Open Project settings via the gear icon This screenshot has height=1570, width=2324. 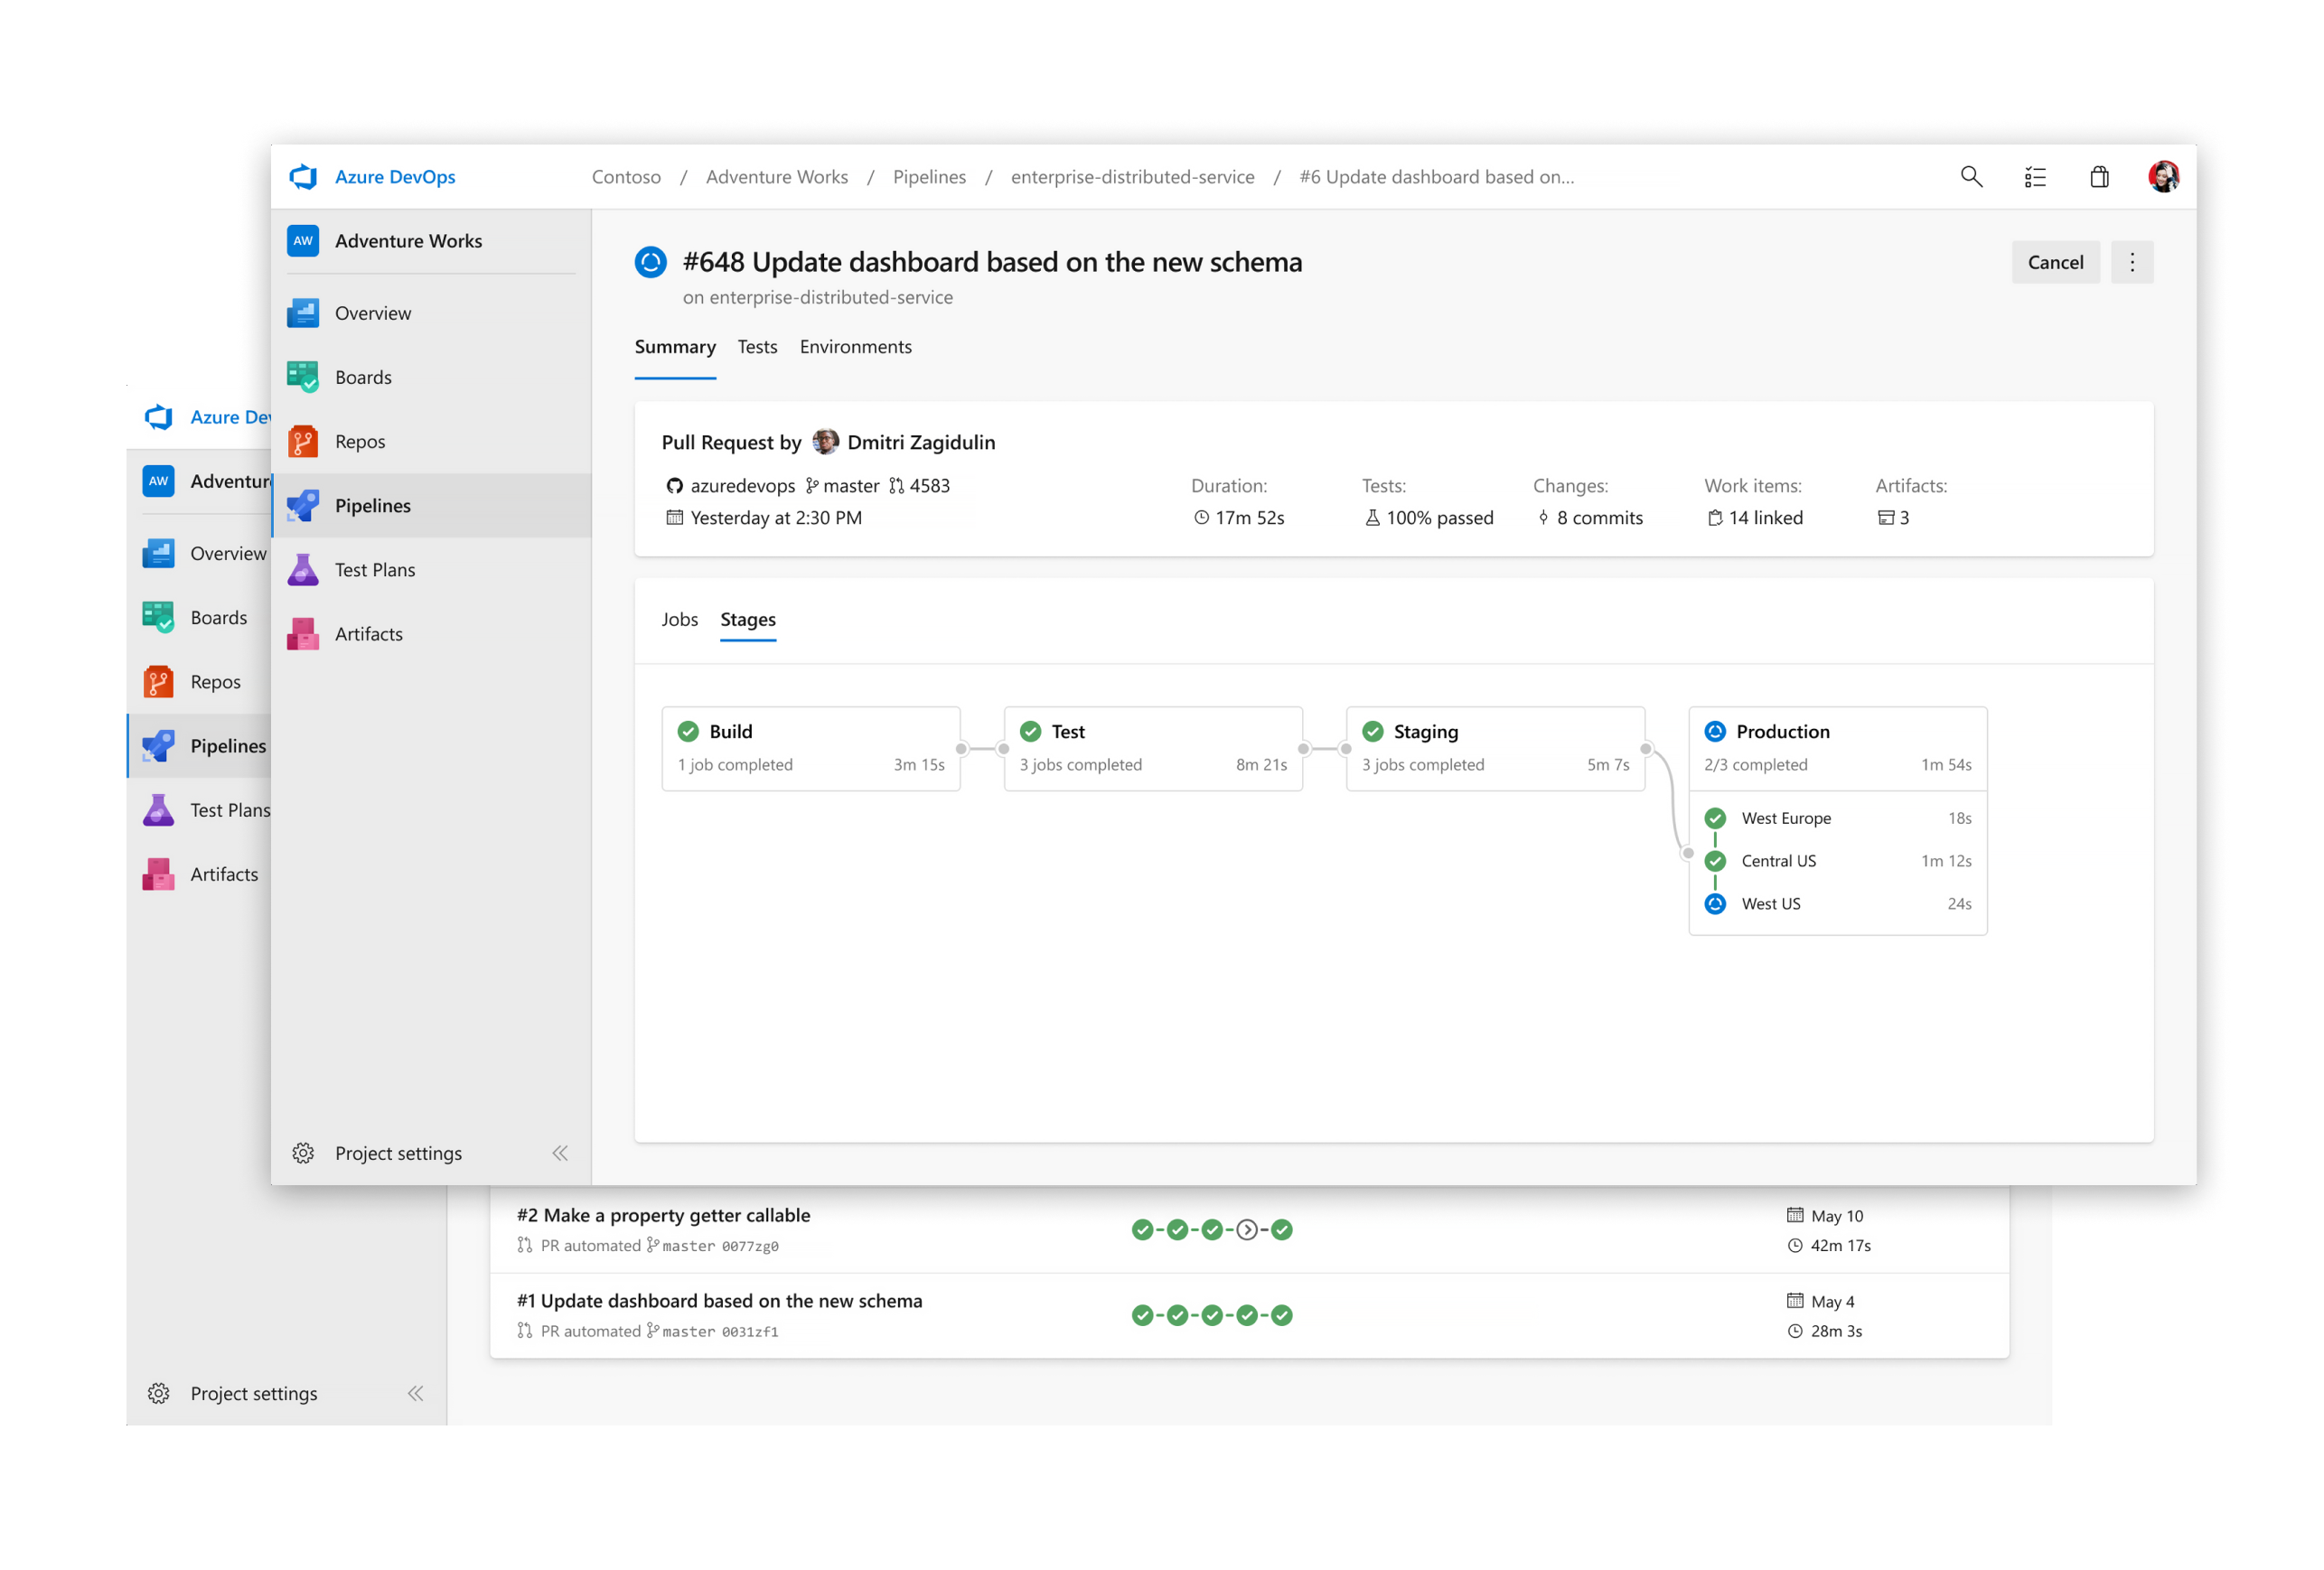[x=303, y=1152]
